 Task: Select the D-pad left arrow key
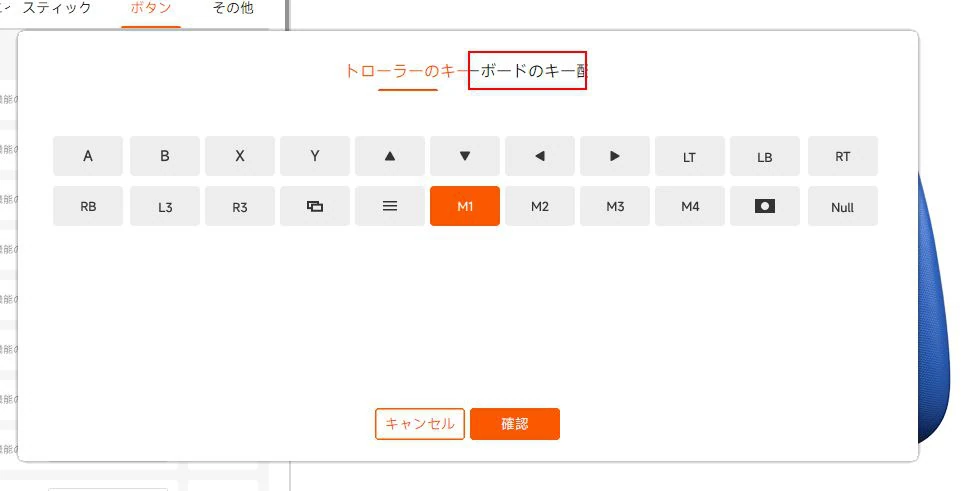click(x=540, y=156)
